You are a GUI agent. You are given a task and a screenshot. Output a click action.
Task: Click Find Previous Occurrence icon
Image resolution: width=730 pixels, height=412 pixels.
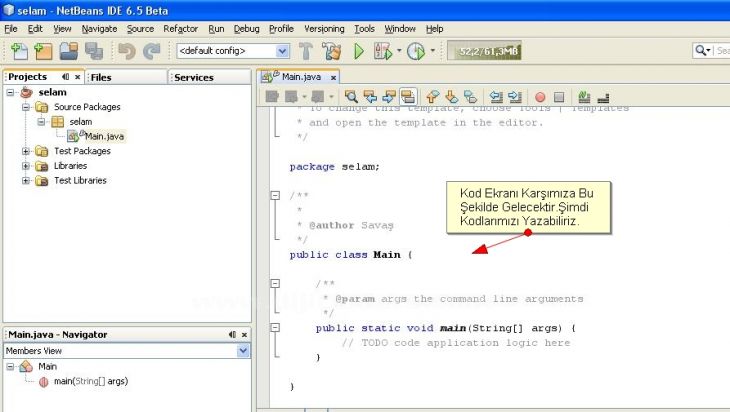click(x=370, y=97)
